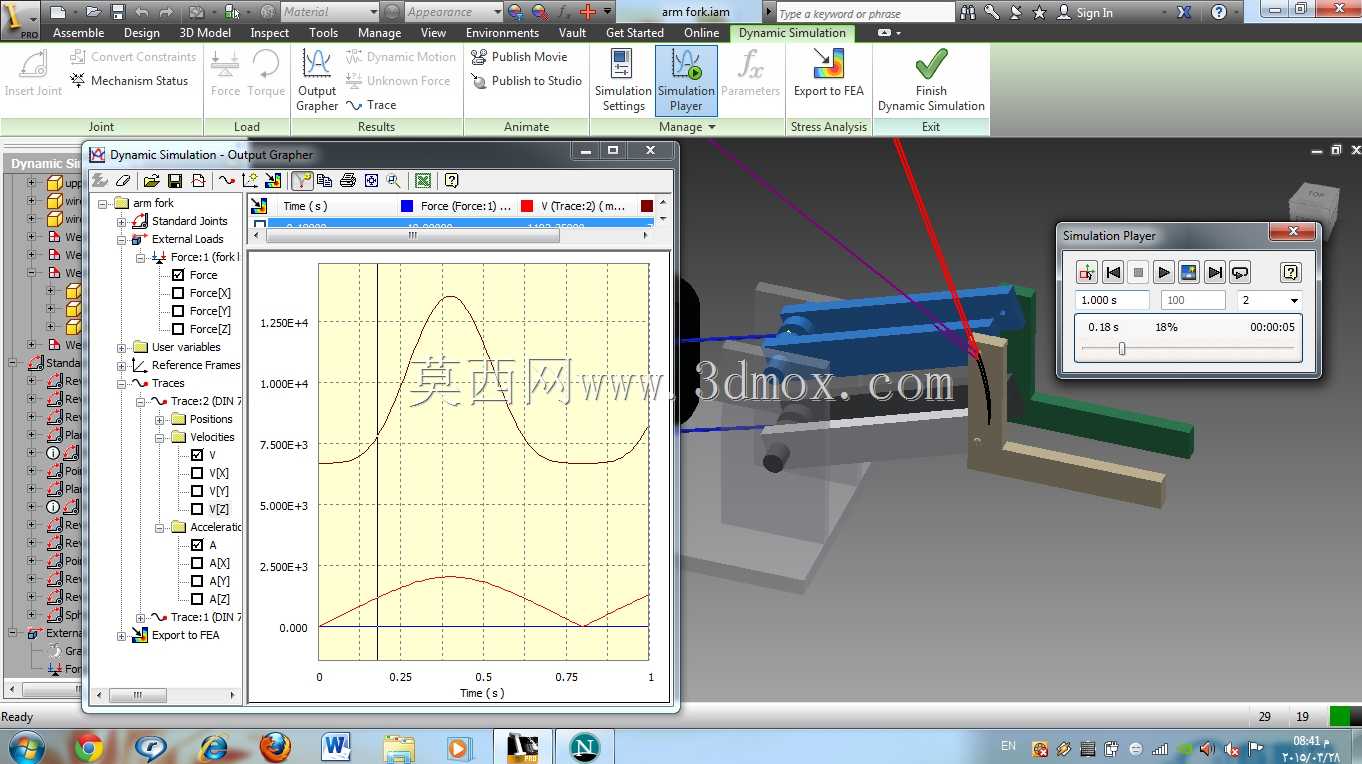Switch to the Inspect ribbon tab
Screen dimensions: 1362x764
click(x=270, y=33)
